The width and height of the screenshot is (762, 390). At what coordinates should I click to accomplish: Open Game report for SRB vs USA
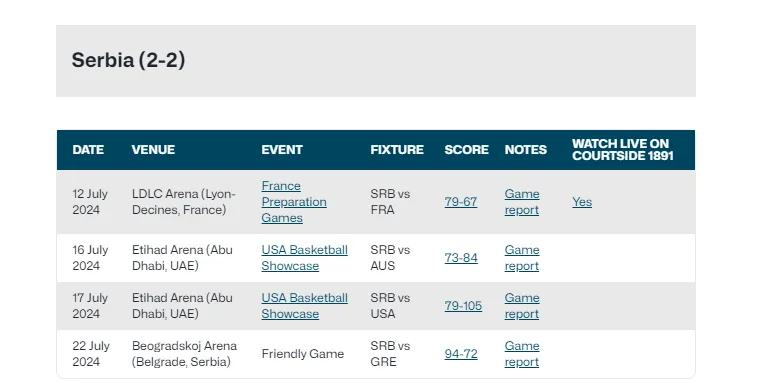click(522, 305)
